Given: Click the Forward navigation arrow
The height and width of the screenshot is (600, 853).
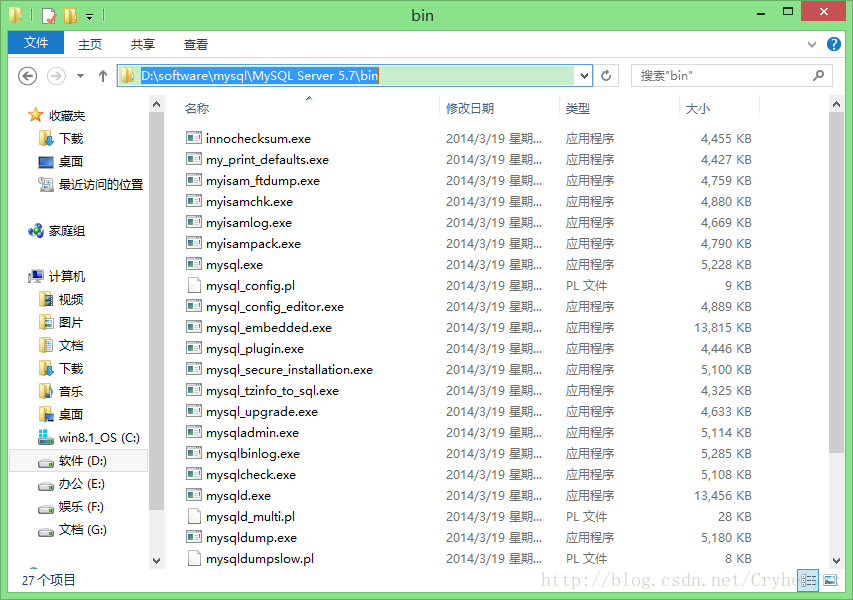Looking at the screenshot, I should pyautogui.click(x=56, y=76).
